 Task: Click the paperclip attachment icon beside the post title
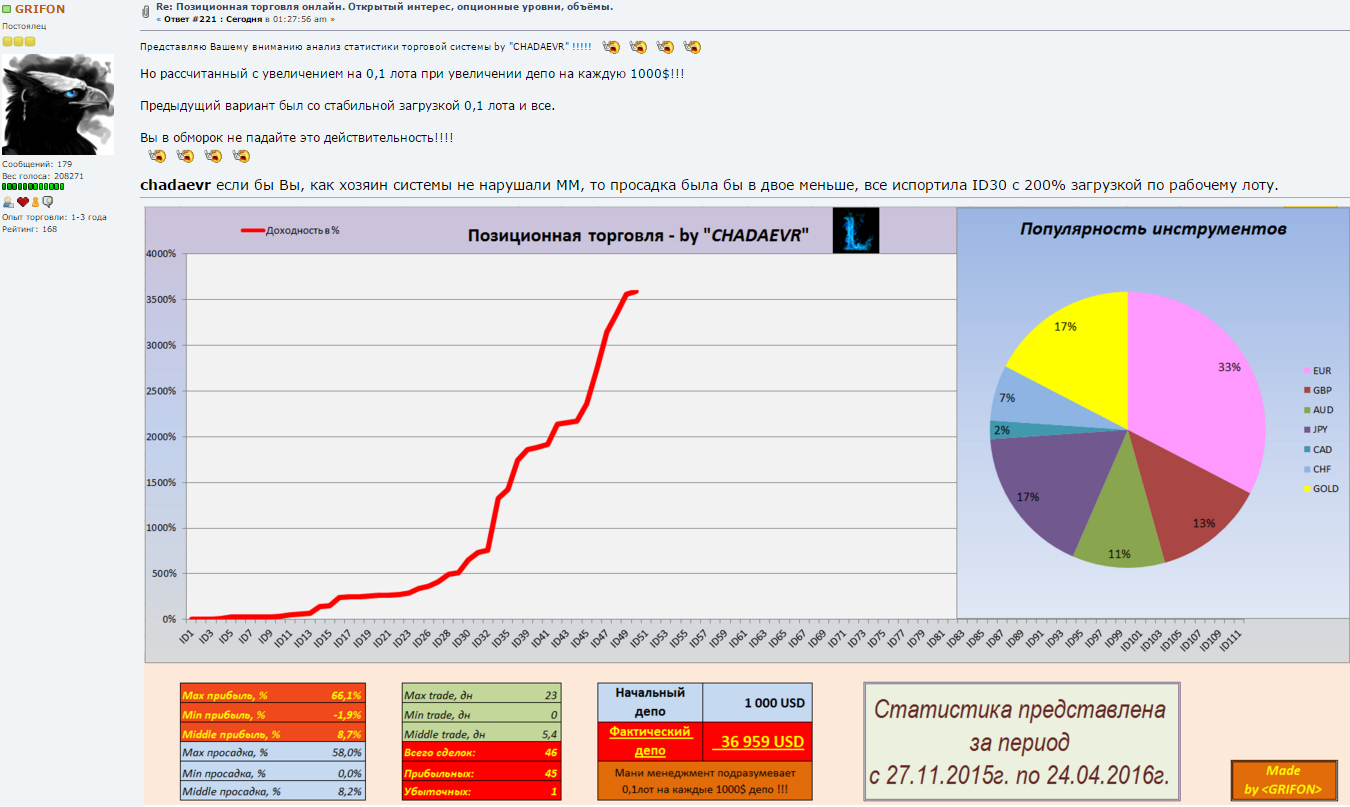tap(147, 11)
